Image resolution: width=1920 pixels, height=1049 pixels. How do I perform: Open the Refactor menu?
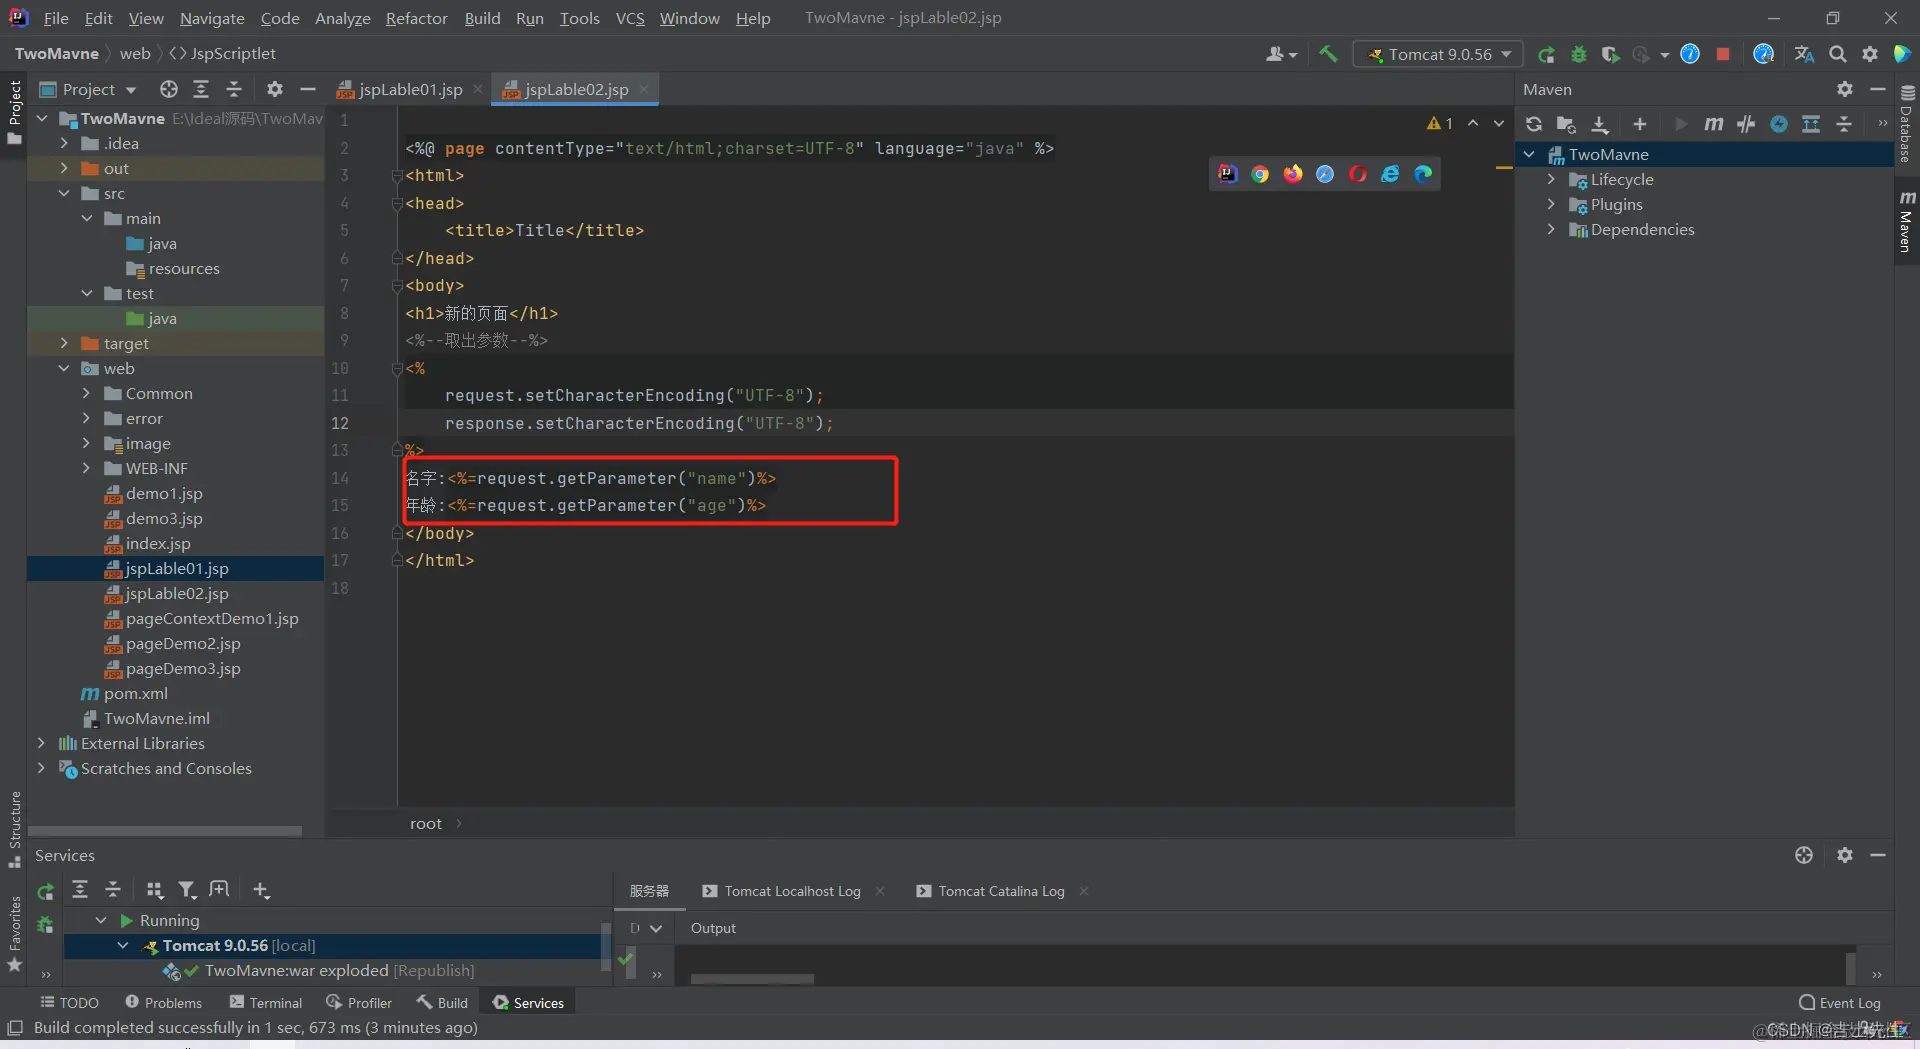click(416, 18)
